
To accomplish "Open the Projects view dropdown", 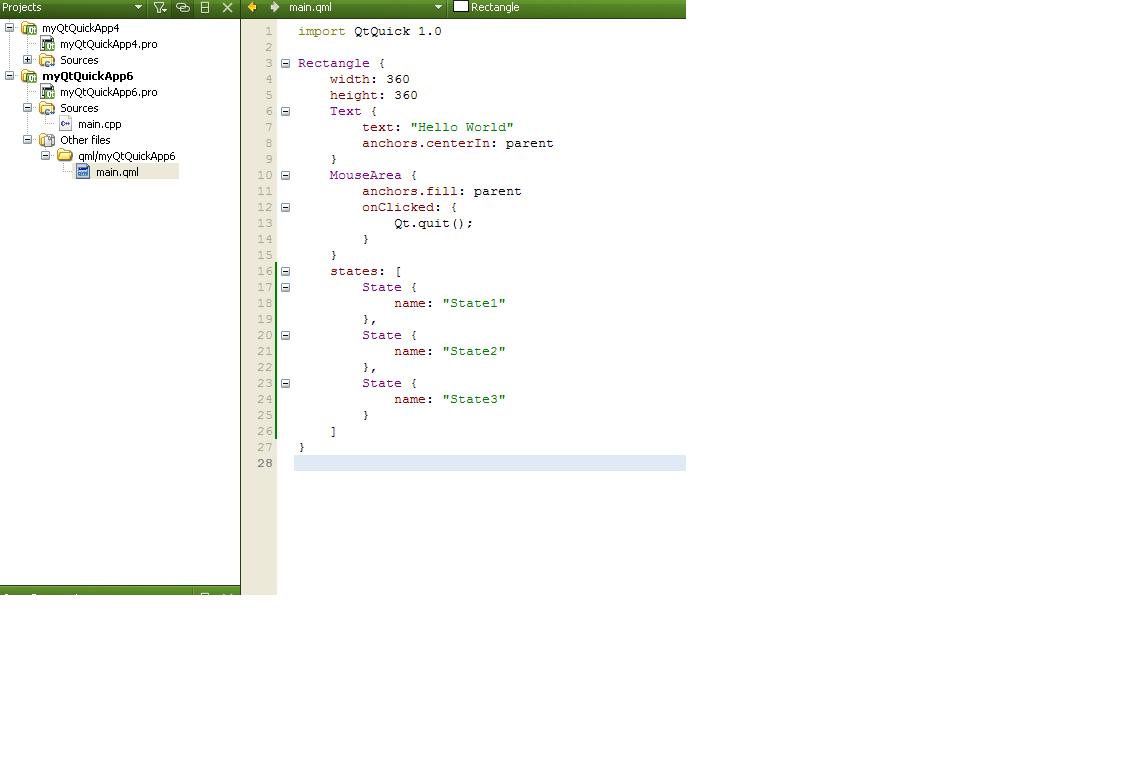I will click(x=138, y=7).
